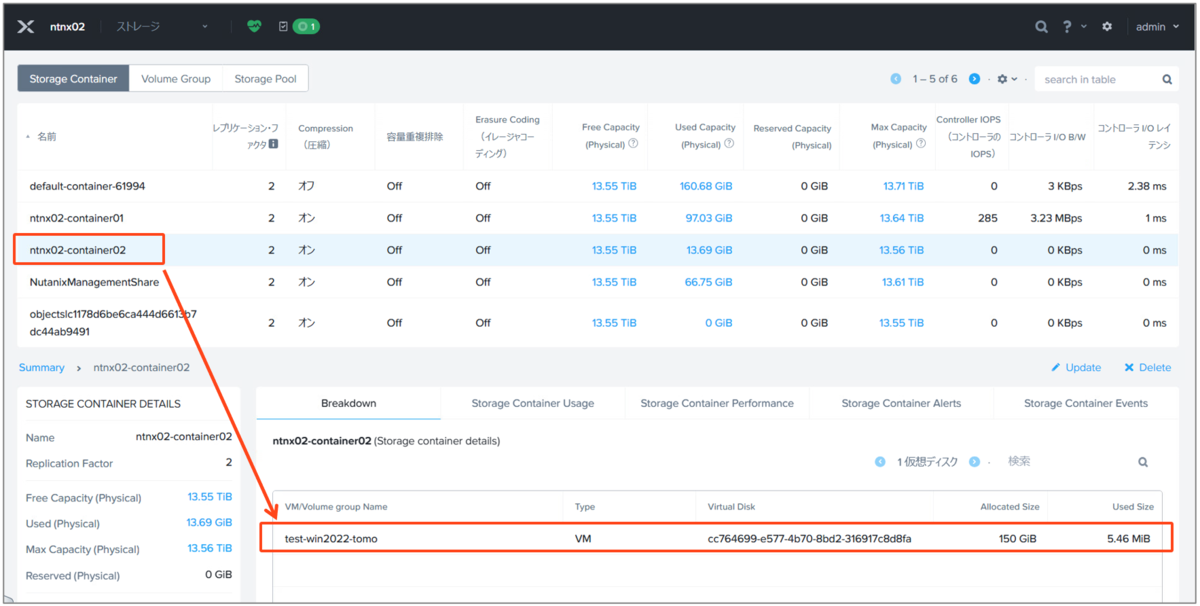
Task: Go to next page of storage containers
Action: coord(974,79)
